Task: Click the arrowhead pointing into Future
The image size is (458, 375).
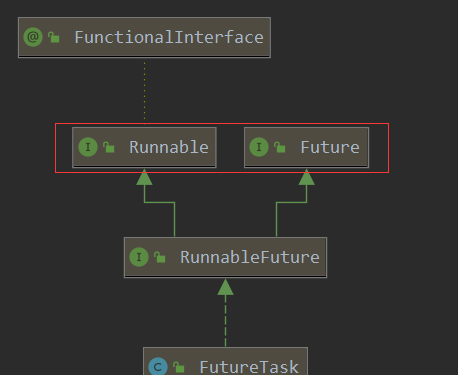Action: (x=307, y=177)
